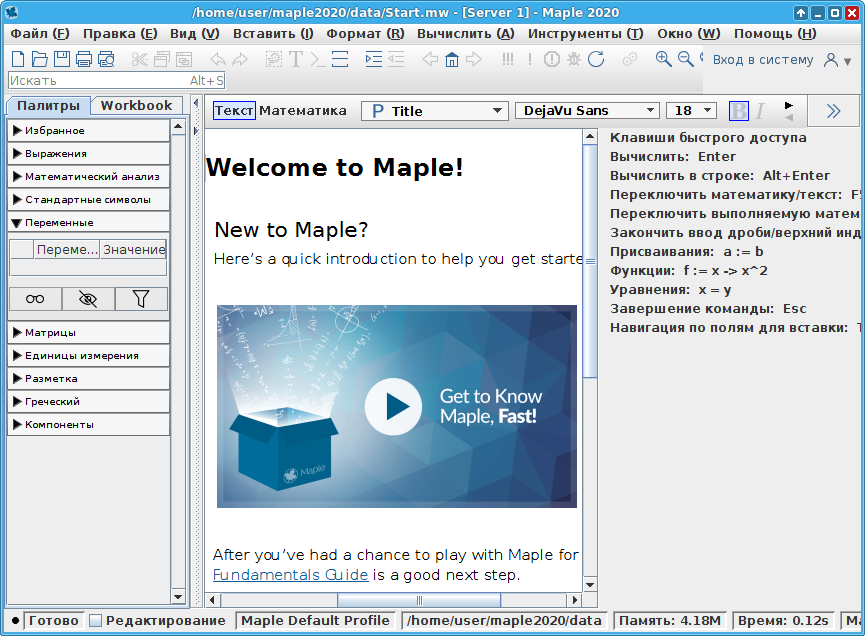This screenshot has height=636, width=865.
Task: Zoom in with the magnifier plus icon
Action: [663, 59]
